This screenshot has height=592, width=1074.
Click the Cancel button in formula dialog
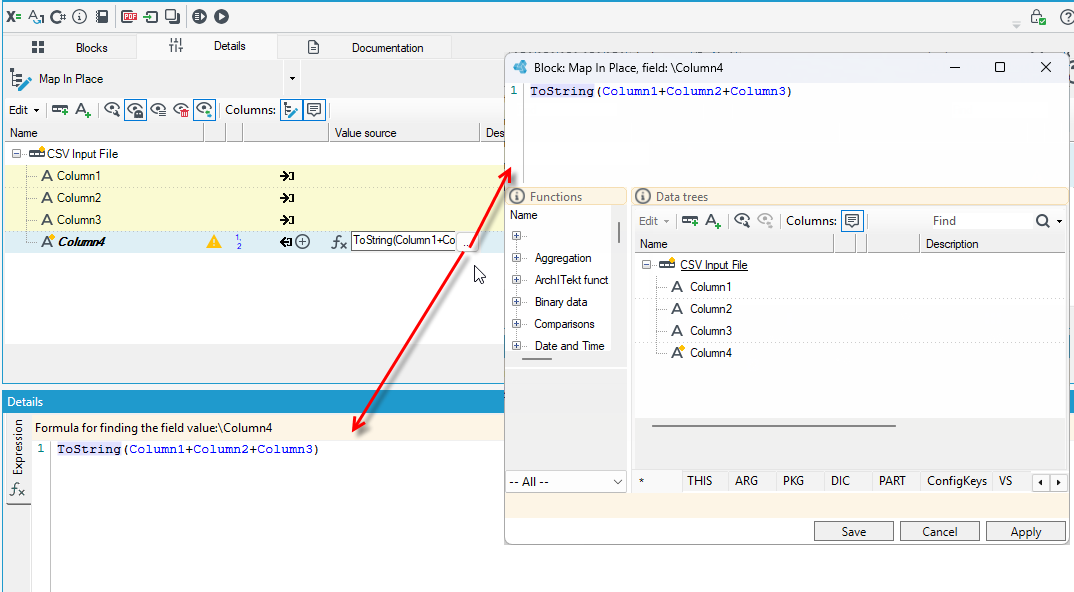pyautogui.click(x=939, y=532)
